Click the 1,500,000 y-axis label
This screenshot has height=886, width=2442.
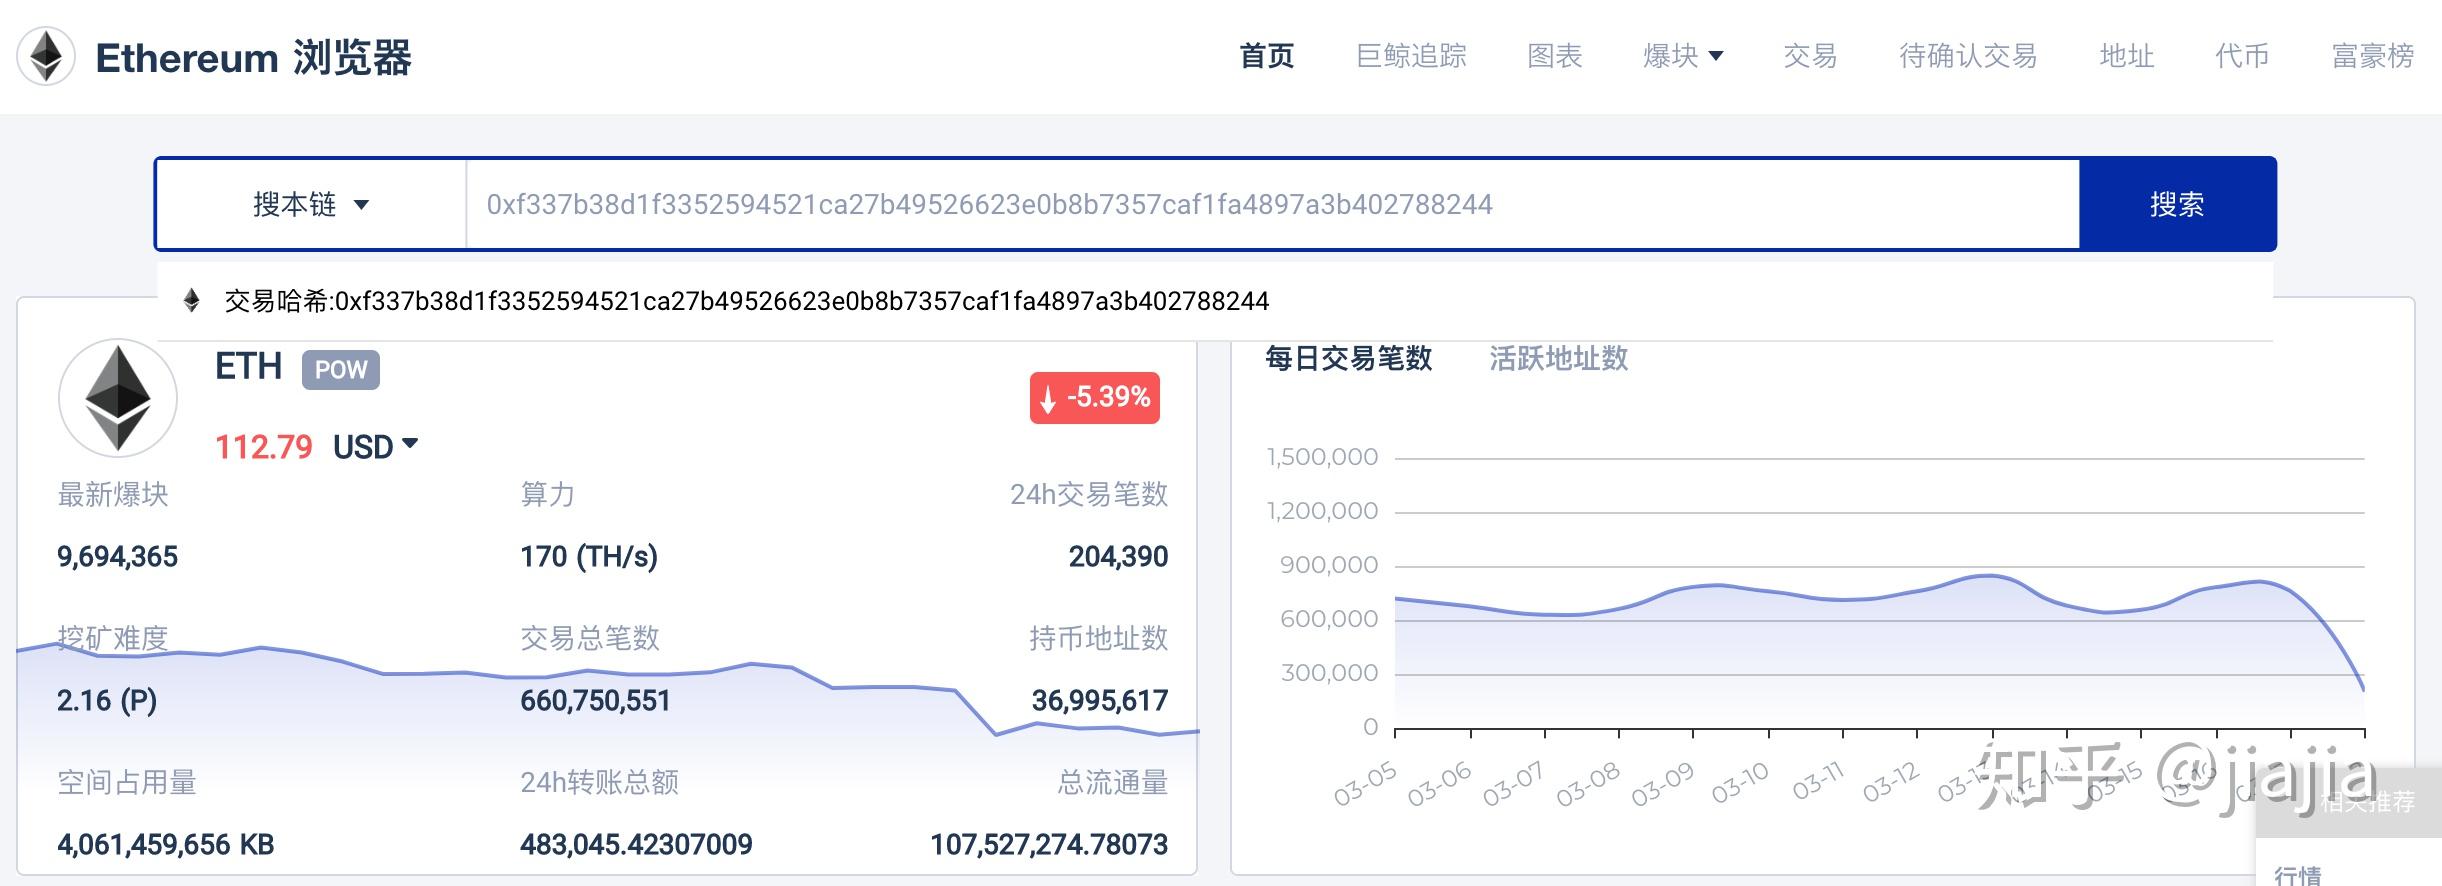click(1322, 457)
